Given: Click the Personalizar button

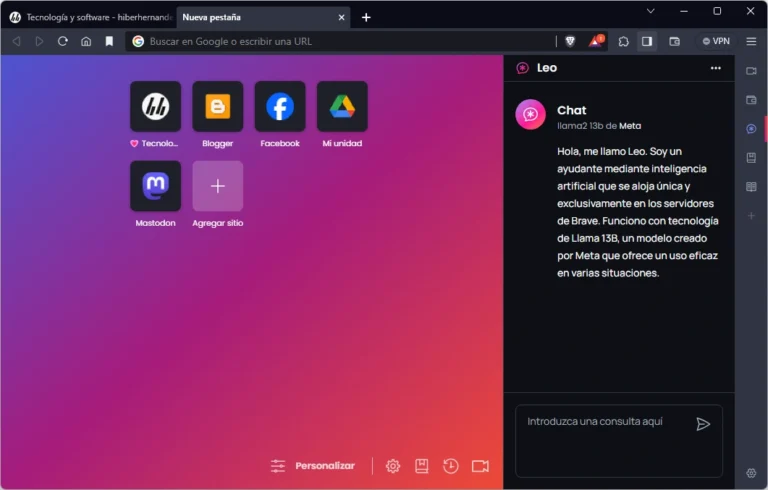Looking at the screenshot, I should [312, 466].
